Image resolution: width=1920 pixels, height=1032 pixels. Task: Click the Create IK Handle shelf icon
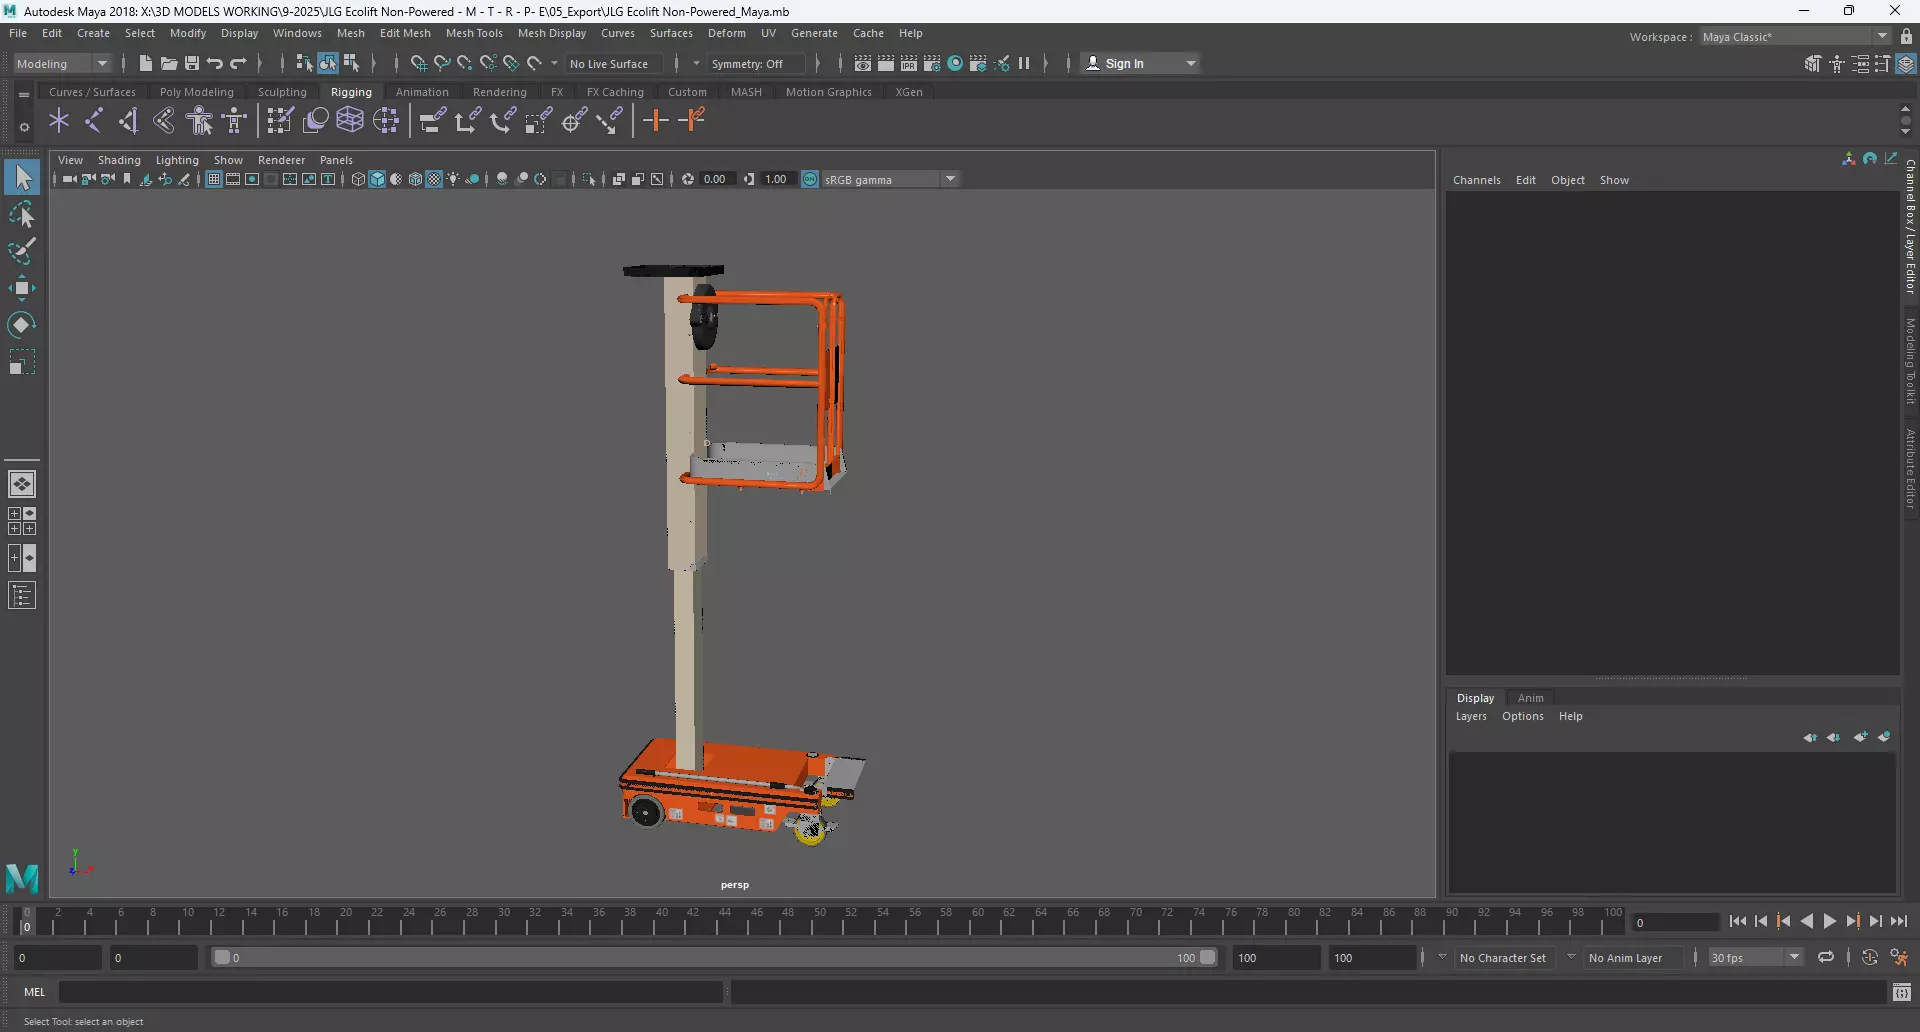[x=128, y=121]
